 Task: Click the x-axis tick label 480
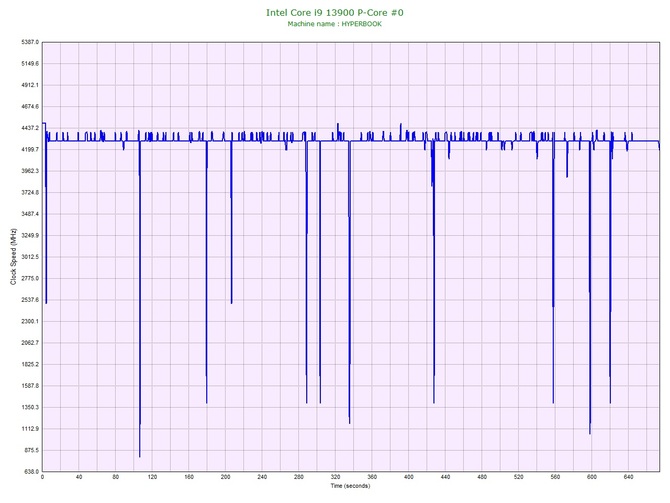click(482, 477)
